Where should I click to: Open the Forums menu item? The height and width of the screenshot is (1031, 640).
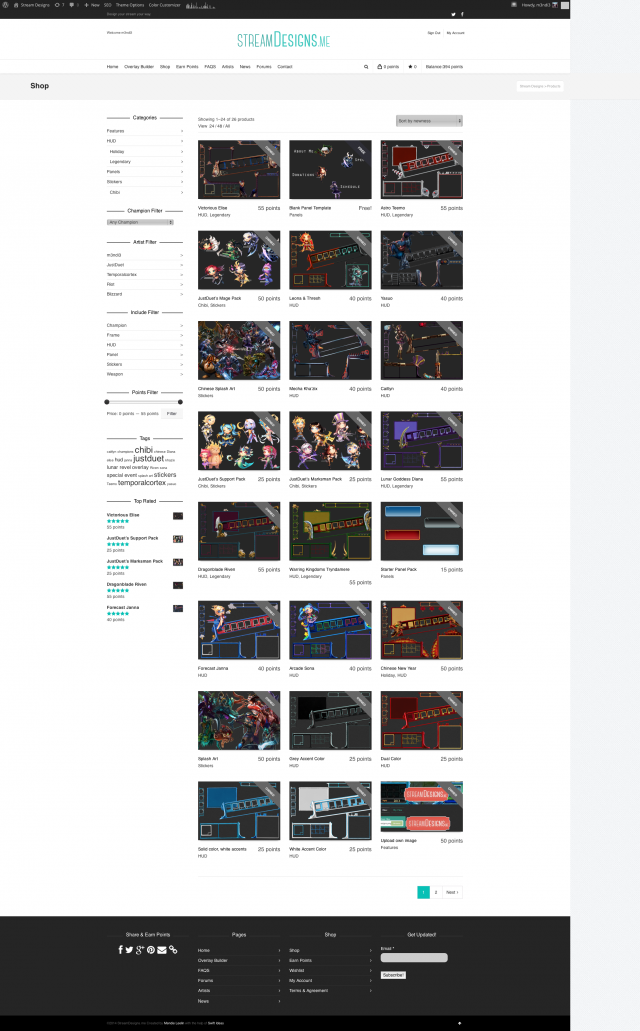264,66
